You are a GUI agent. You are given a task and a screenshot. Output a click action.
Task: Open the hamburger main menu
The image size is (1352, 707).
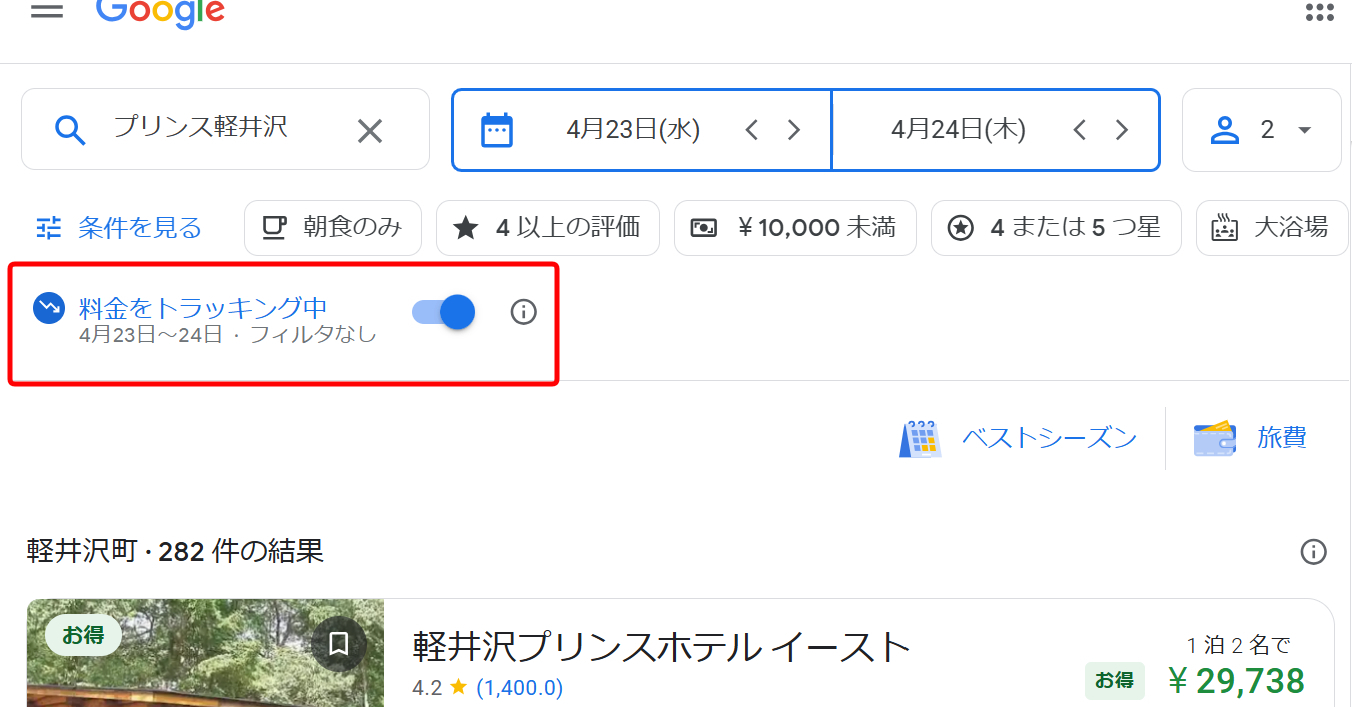click(x=46, y=11)
